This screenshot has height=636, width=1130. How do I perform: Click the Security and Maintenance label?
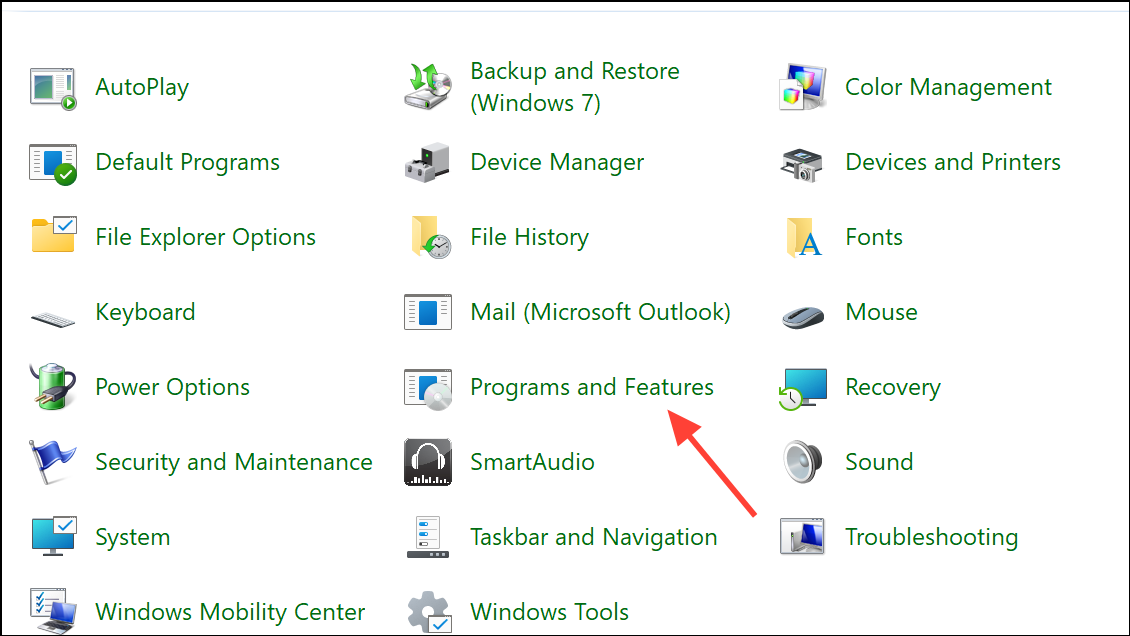pyautogui.click(x=233, y=462)
